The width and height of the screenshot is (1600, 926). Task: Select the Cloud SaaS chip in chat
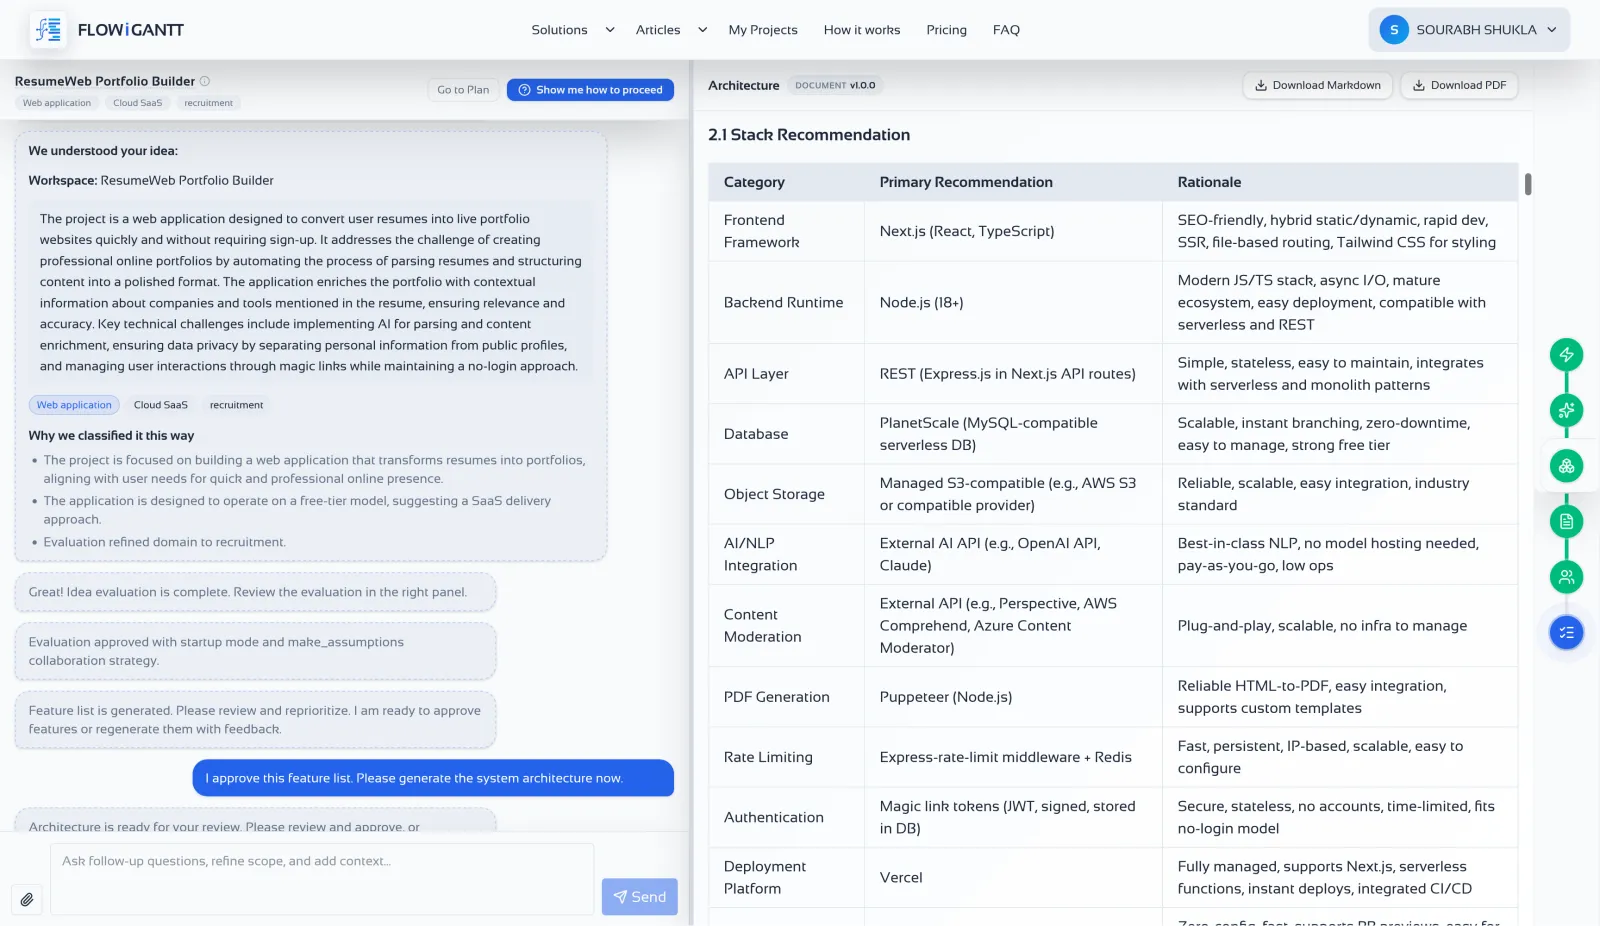pyautogui.click(x=161, y=405)
